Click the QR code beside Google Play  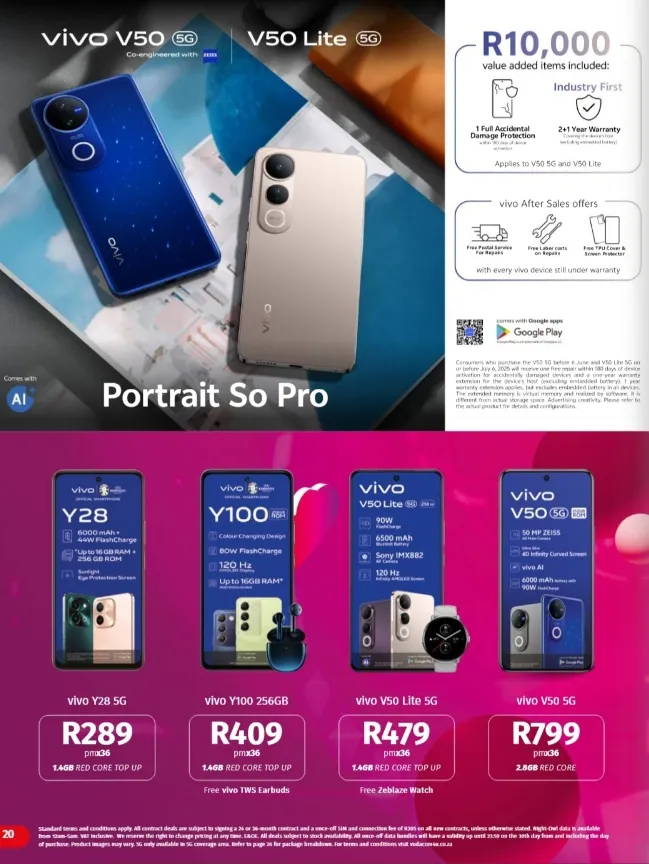pyautogui.click(x=469, y=332)
